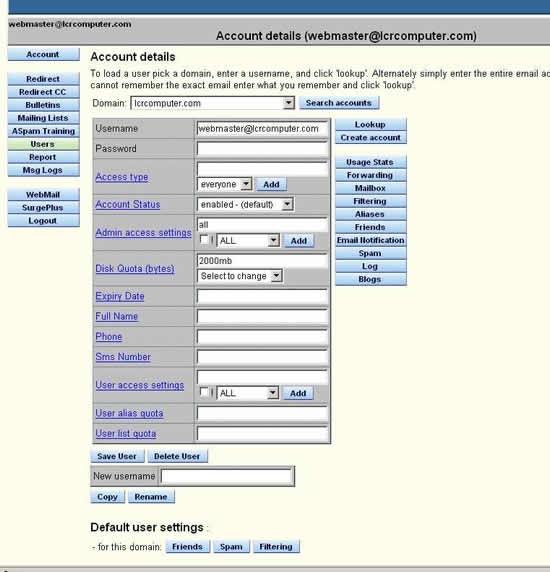Open the Forwarding settings
550x572 pixels.
(371, 175)
